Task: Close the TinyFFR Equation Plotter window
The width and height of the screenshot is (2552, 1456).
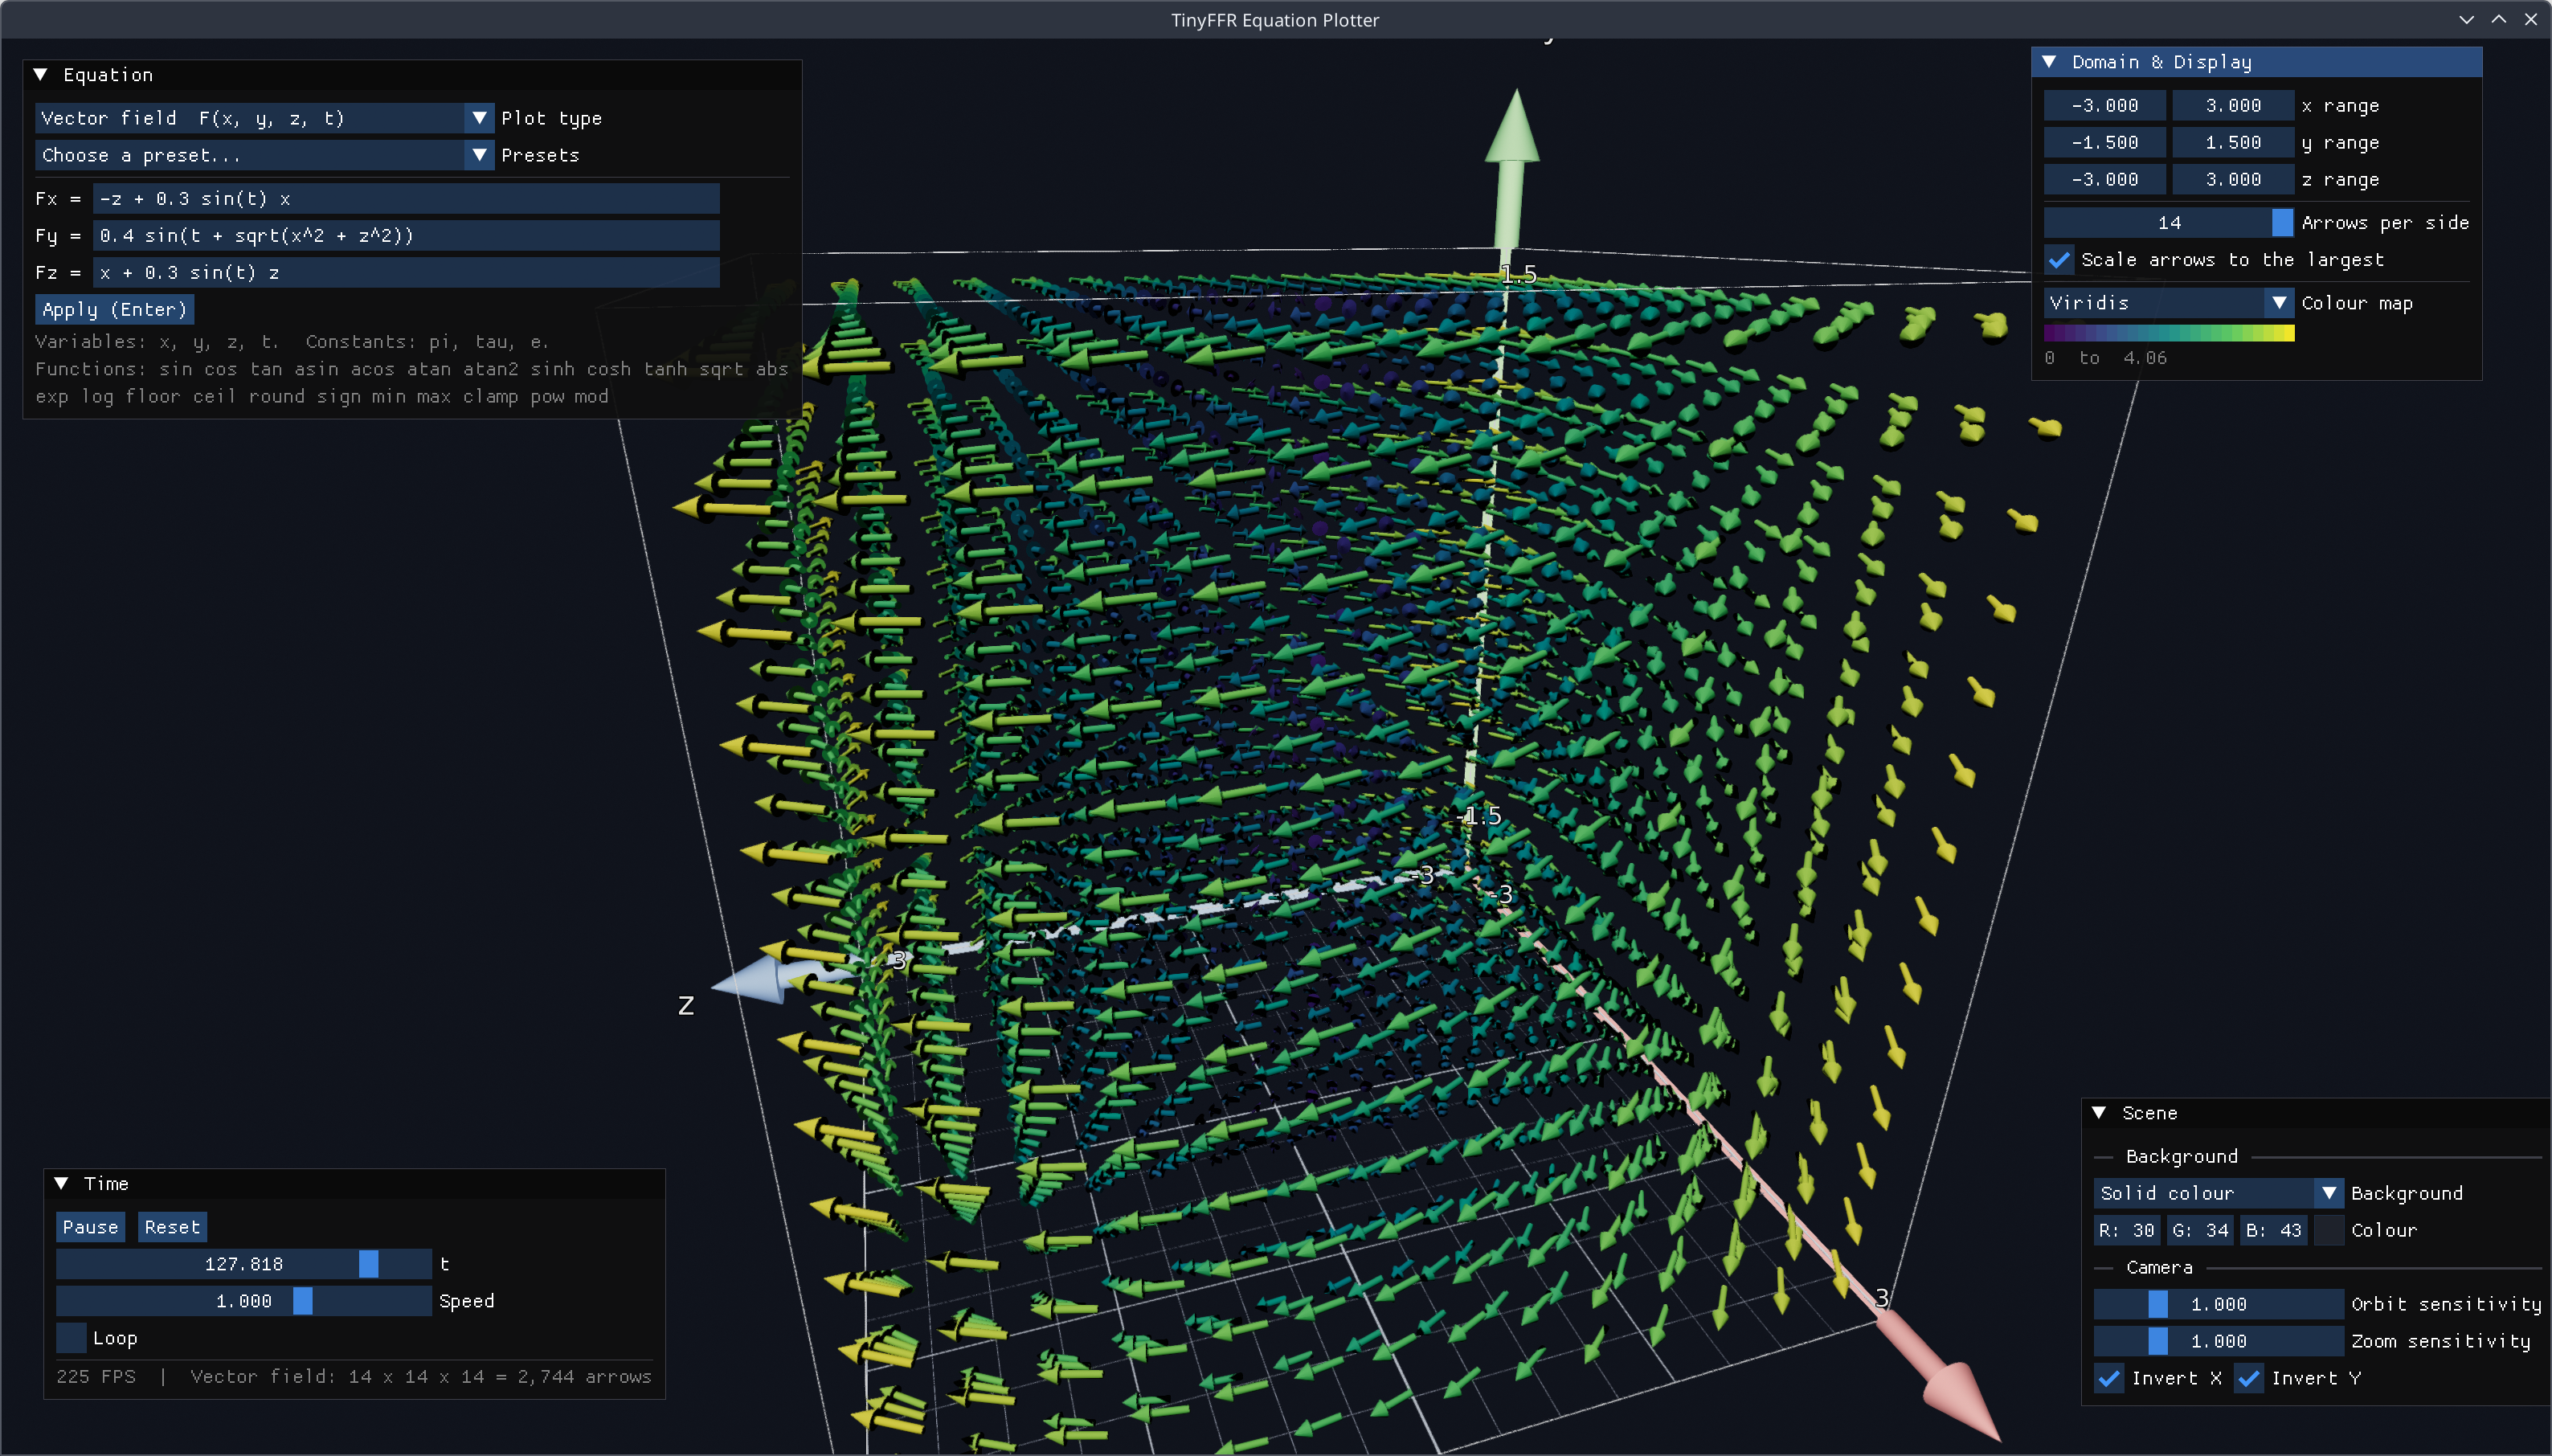Action: [x=2531, y=19]
